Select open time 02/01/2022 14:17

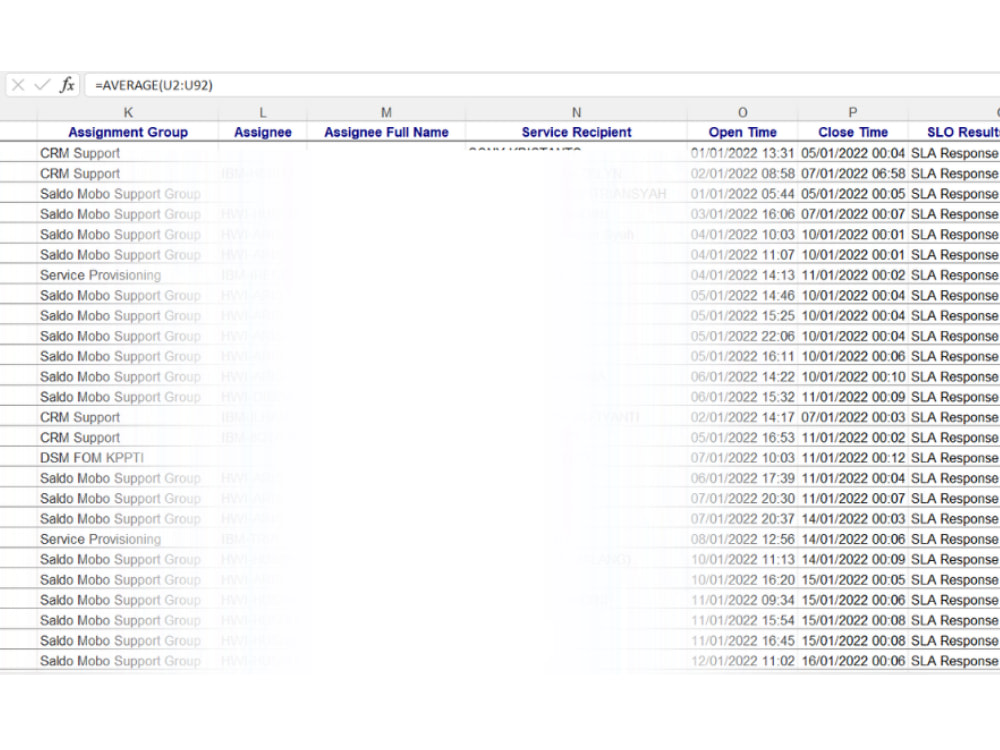coord(742,417)
